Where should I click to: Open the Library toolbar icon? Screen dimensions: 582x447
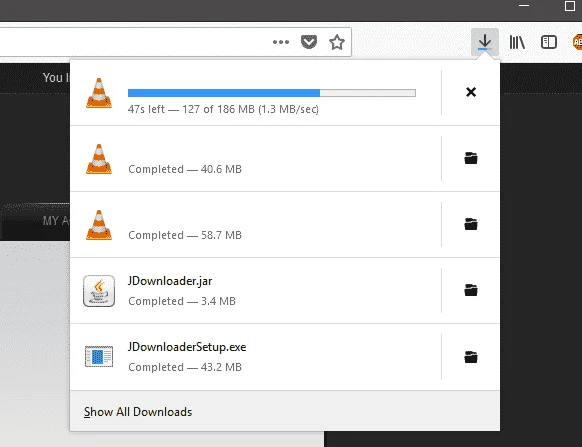[x=517, y=42]
